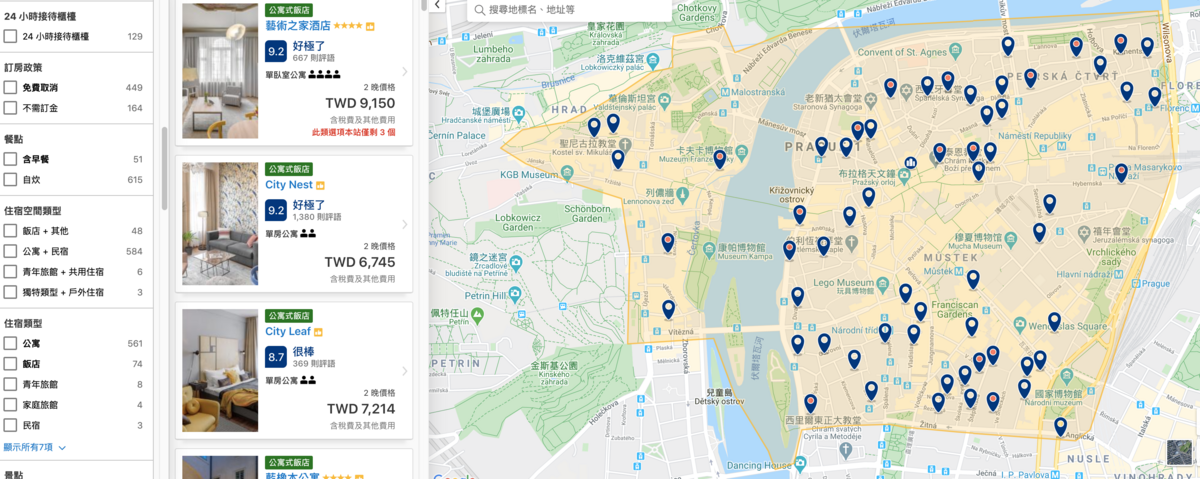
Task: Tick the 免費取消 checkbox
Action: point(10,88)
